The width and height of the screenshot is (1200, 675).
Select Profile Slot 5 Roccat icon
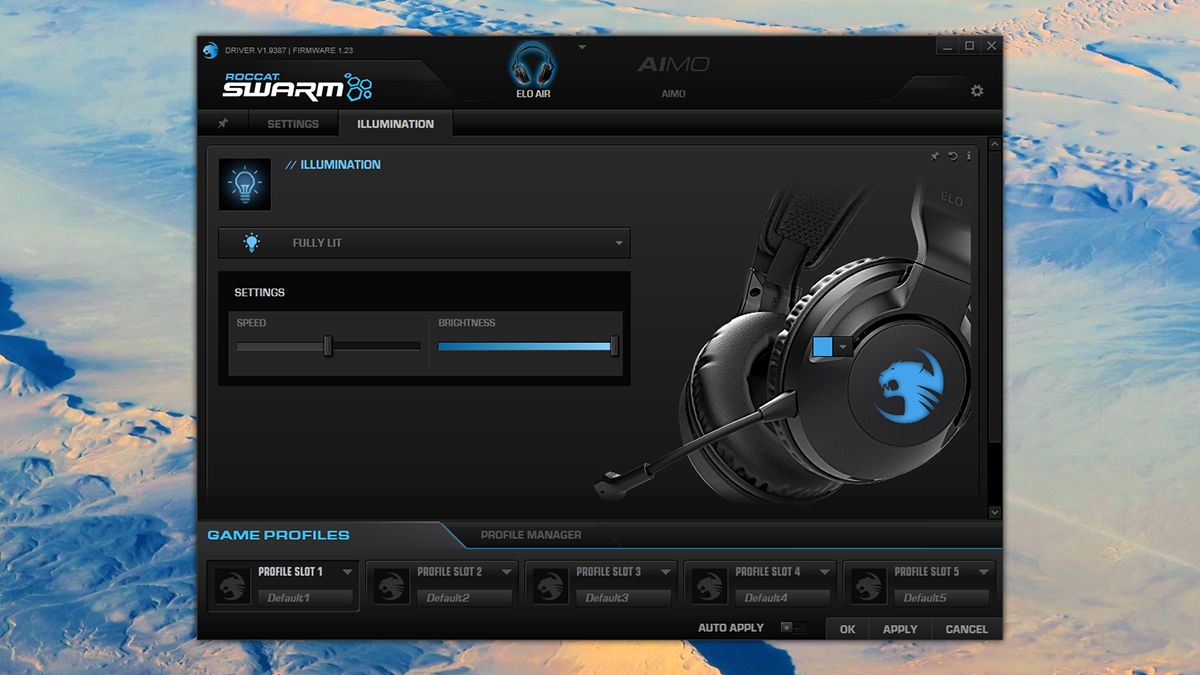coord(868,586)
